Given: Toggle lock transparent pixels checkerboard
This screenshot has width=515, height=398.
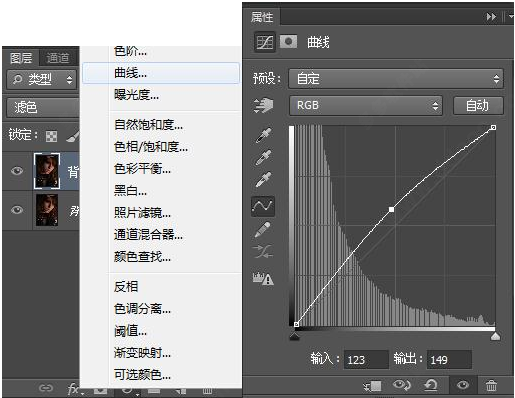Looking at the screenshot, I should tap(52, 136).
